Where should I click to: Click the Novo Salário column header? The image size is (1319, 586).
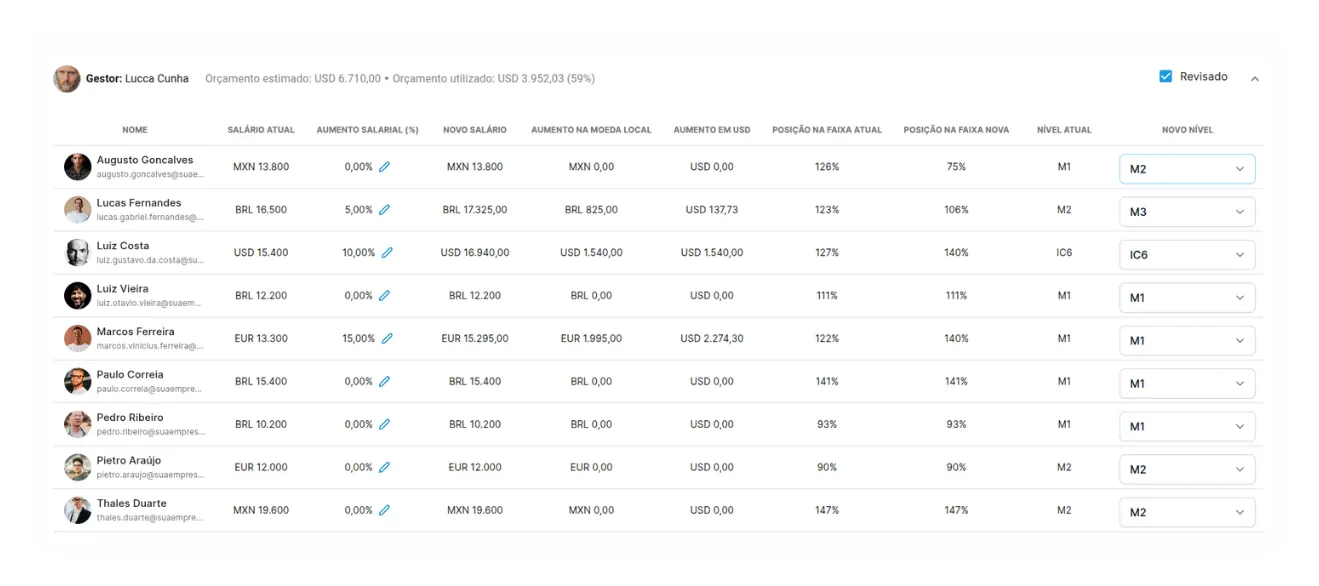tap(475, 130)
